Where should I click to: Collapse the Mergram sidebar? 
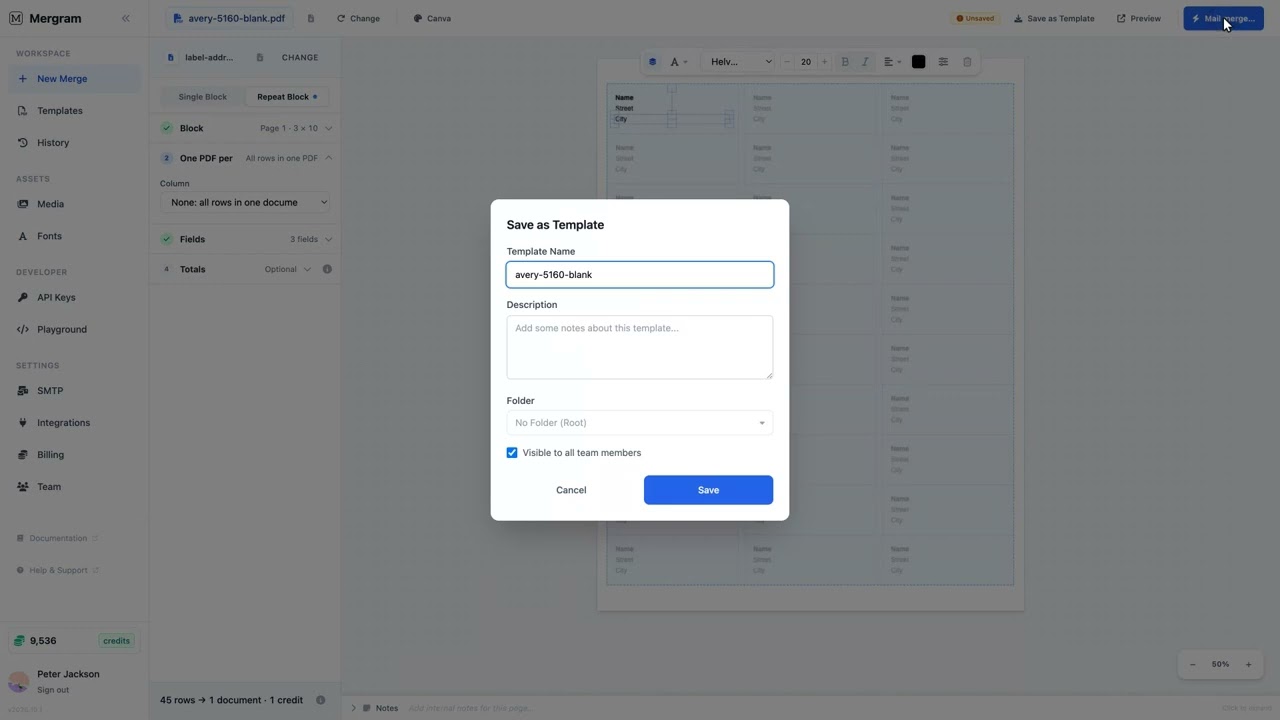pyautogui.click(x=125, y=18)
